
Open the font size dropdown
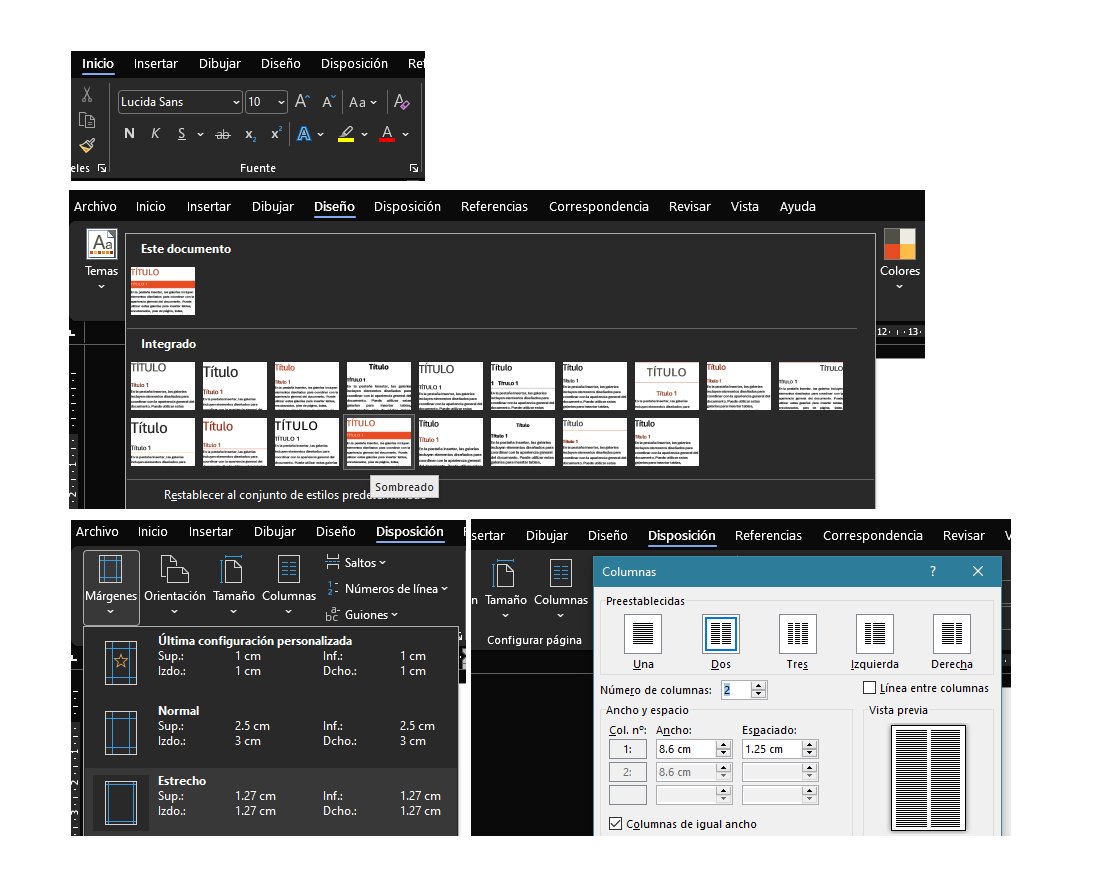pos(267,102)
